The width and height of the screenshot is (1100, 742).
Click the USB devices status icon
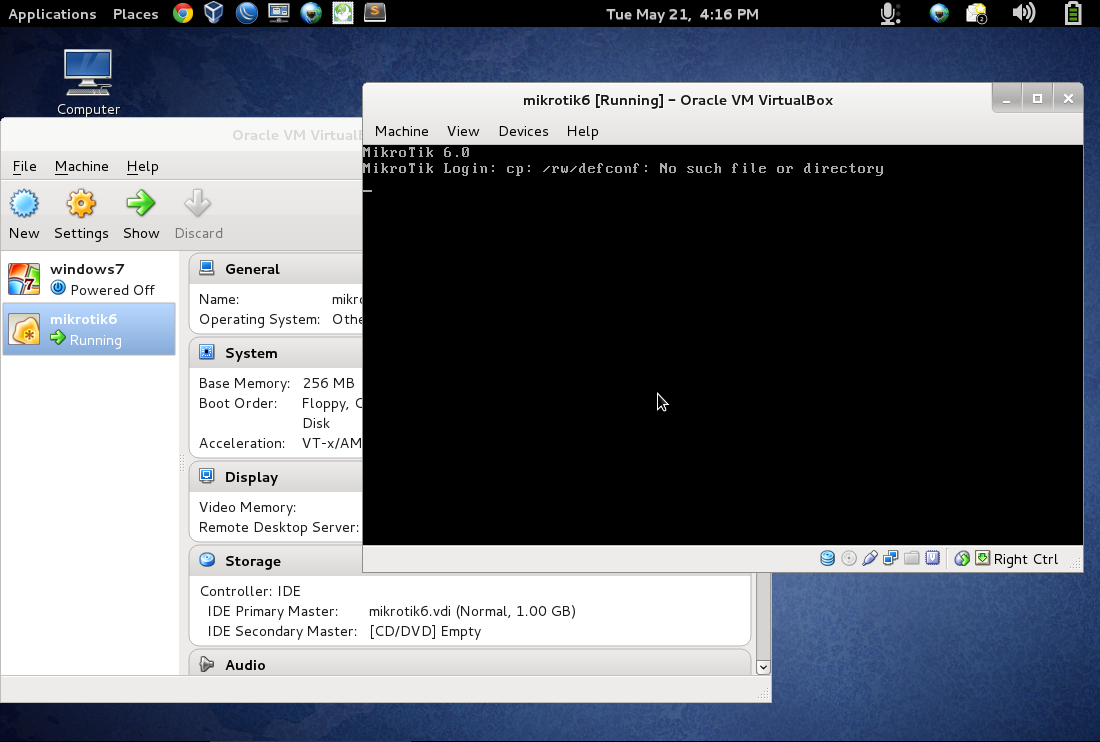coord(870,558)
